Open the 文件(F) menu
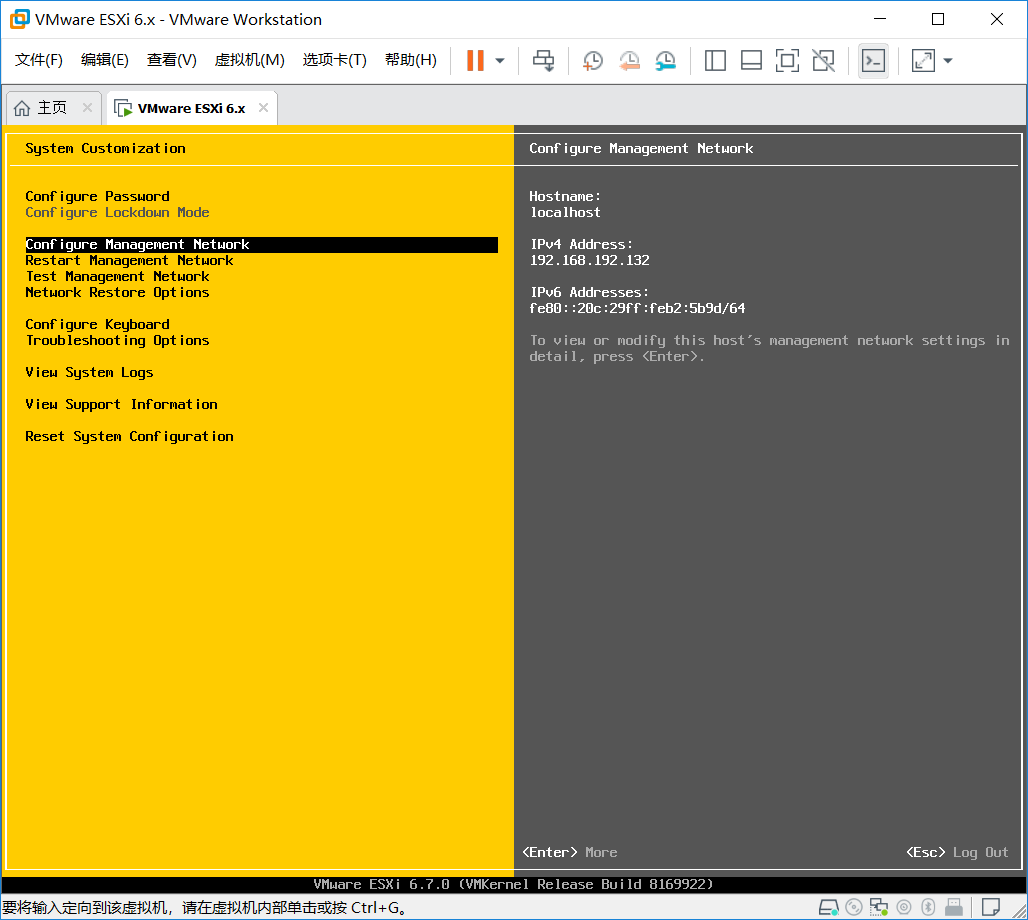Screen dimensions: 1028x920 click(x=39, y=60)
